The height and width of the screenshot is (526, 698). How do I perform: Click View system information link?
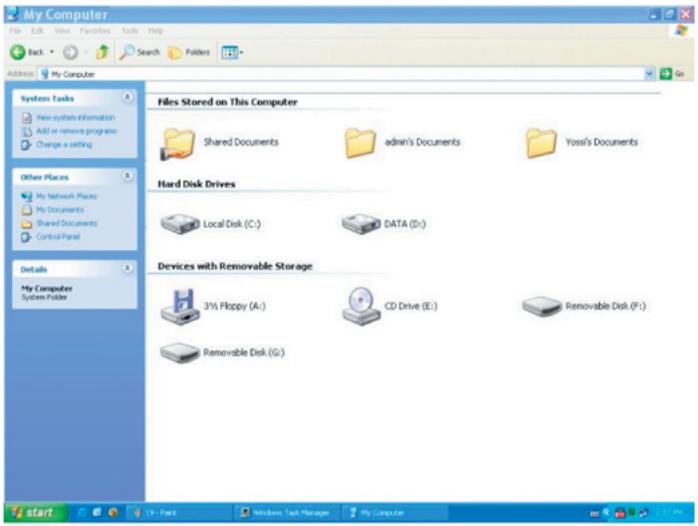coord(75,117)
